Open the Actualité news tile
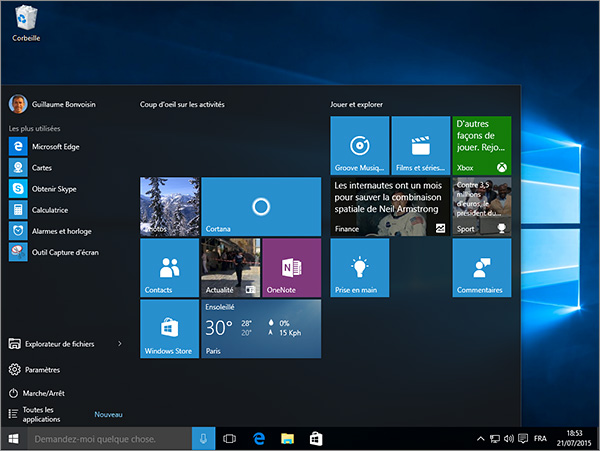This screenshot has width=600, height=451. click(231, 267)
